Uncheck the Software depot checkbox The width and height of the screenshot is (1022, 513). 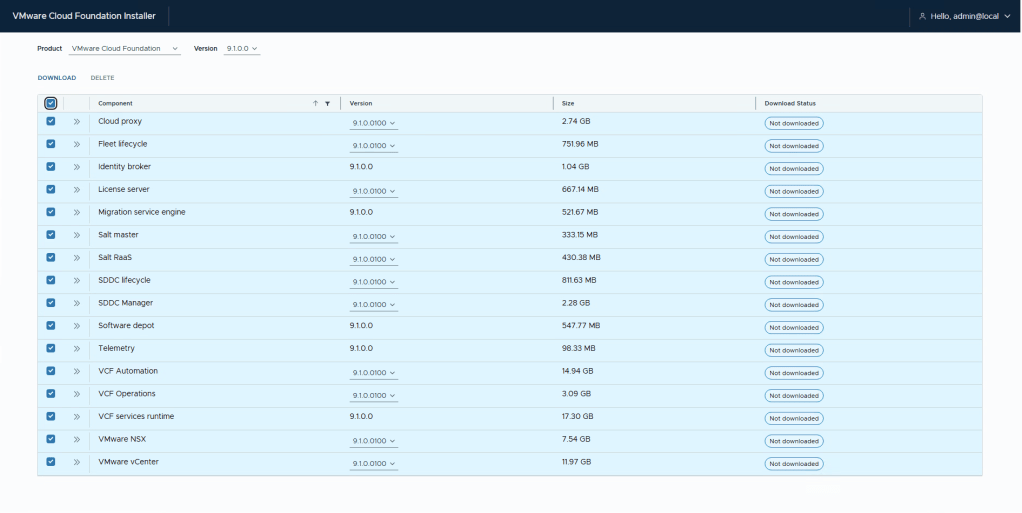click(x=51, y=325)
